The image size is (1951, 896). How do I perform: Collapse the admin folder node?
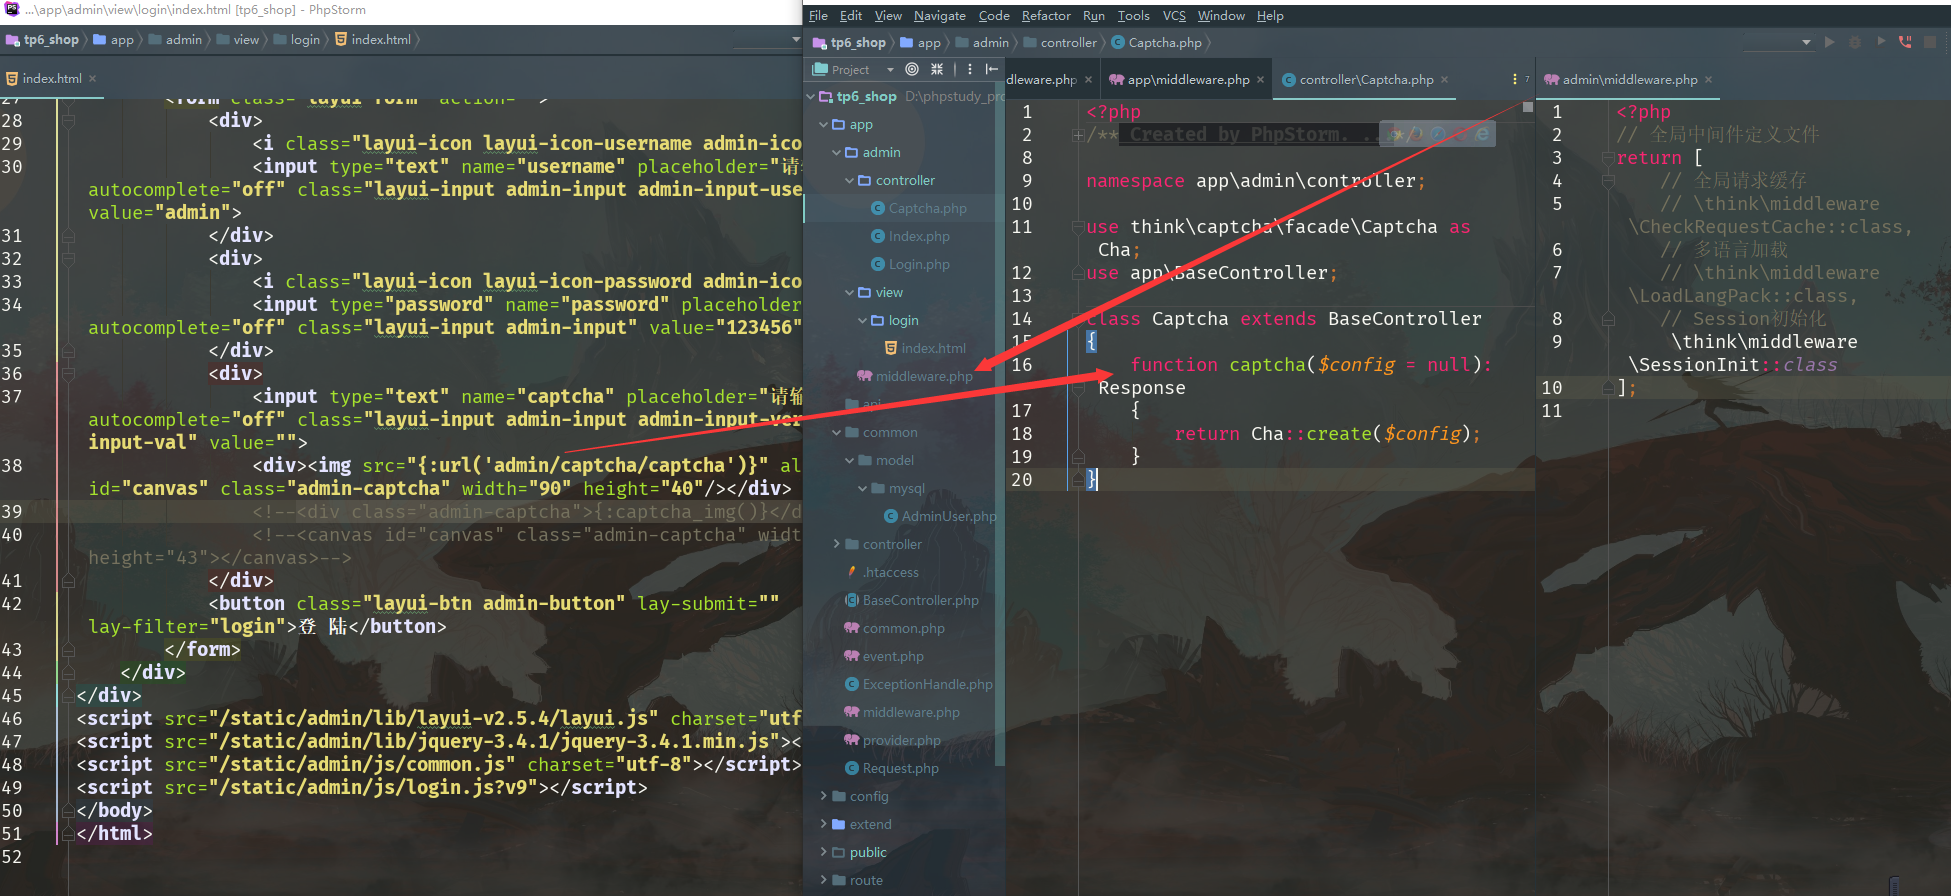[x=837, y=153]
